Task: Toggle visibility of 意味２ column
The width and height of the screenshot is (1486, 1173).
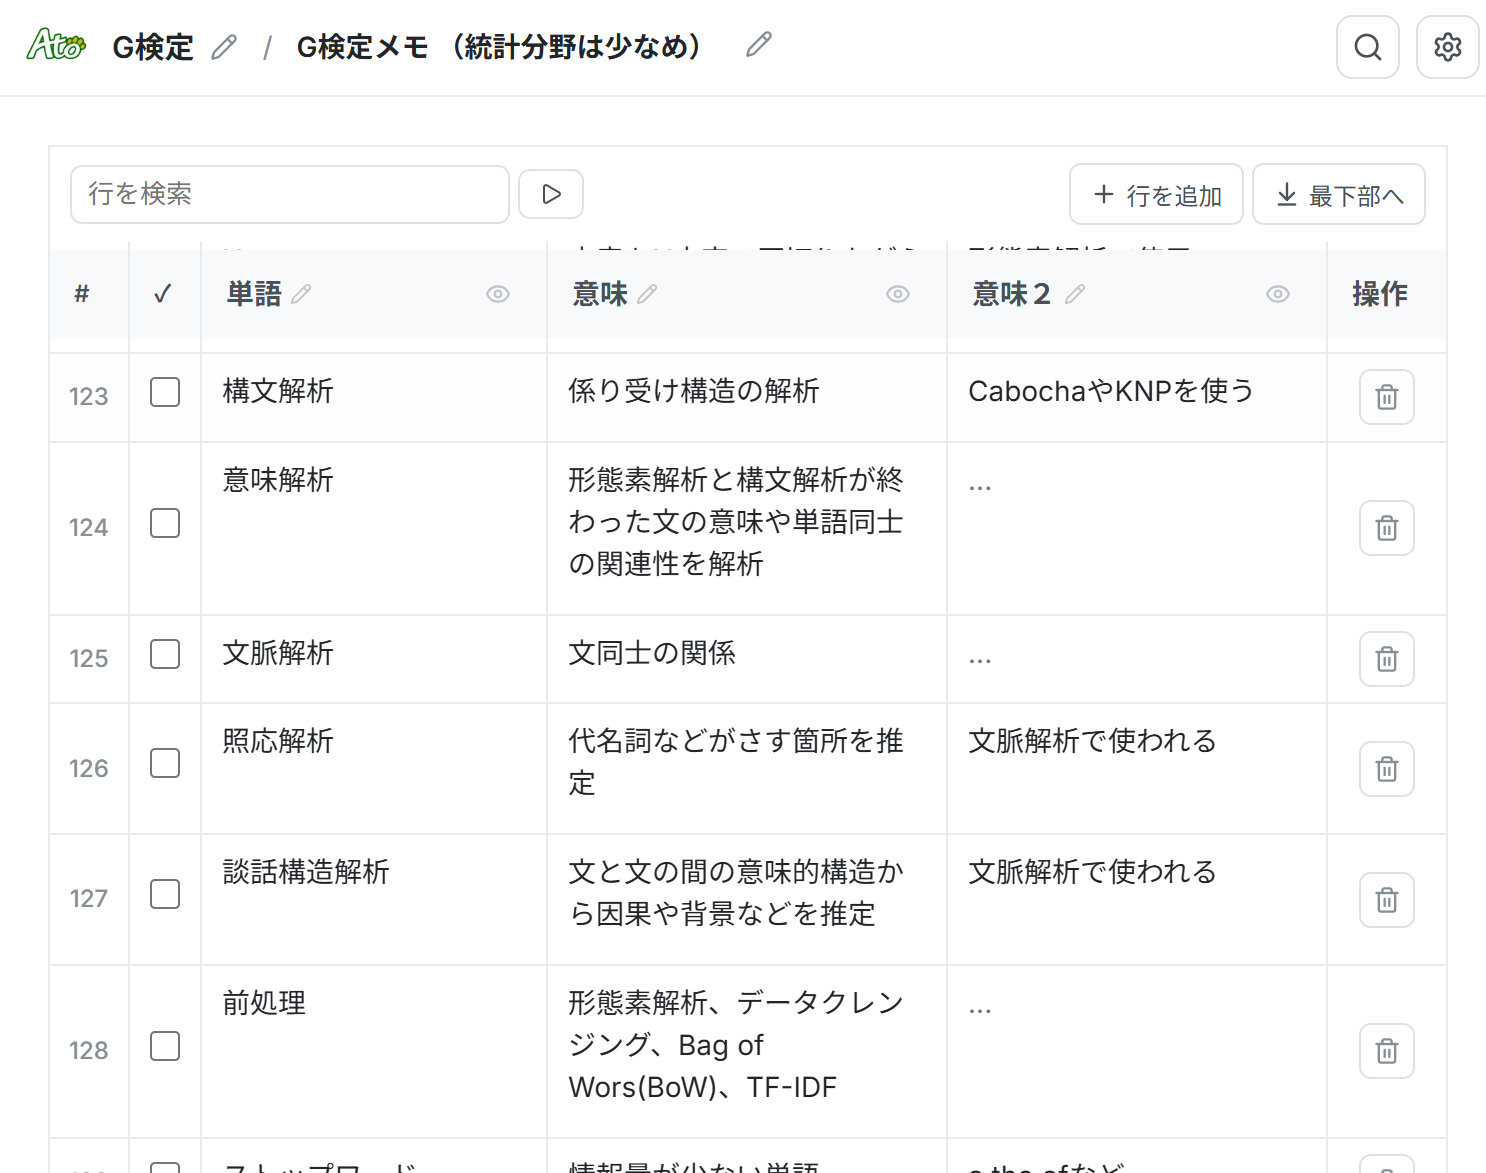Action: 1278,294
